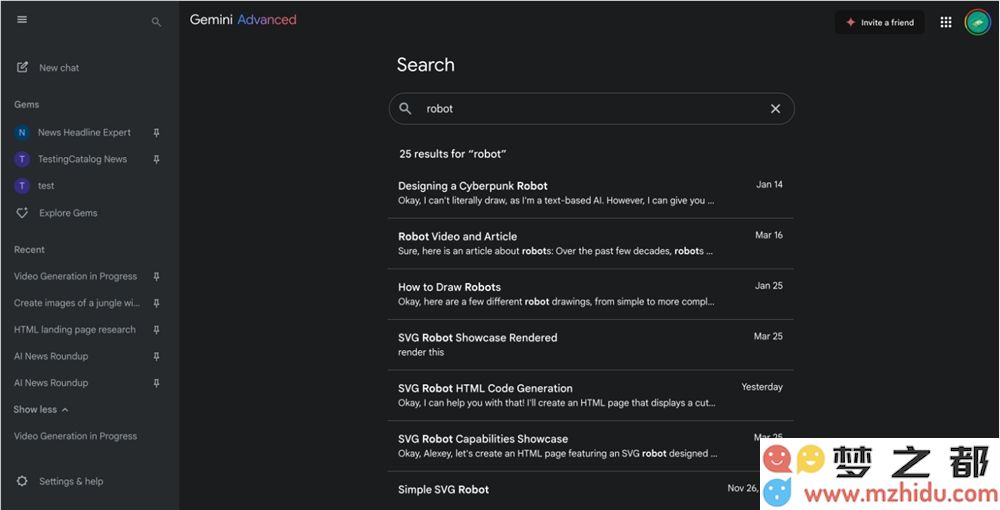Open the first AI News Roundup chat
Screen dimensions: 1000x510
coord(51,356)
